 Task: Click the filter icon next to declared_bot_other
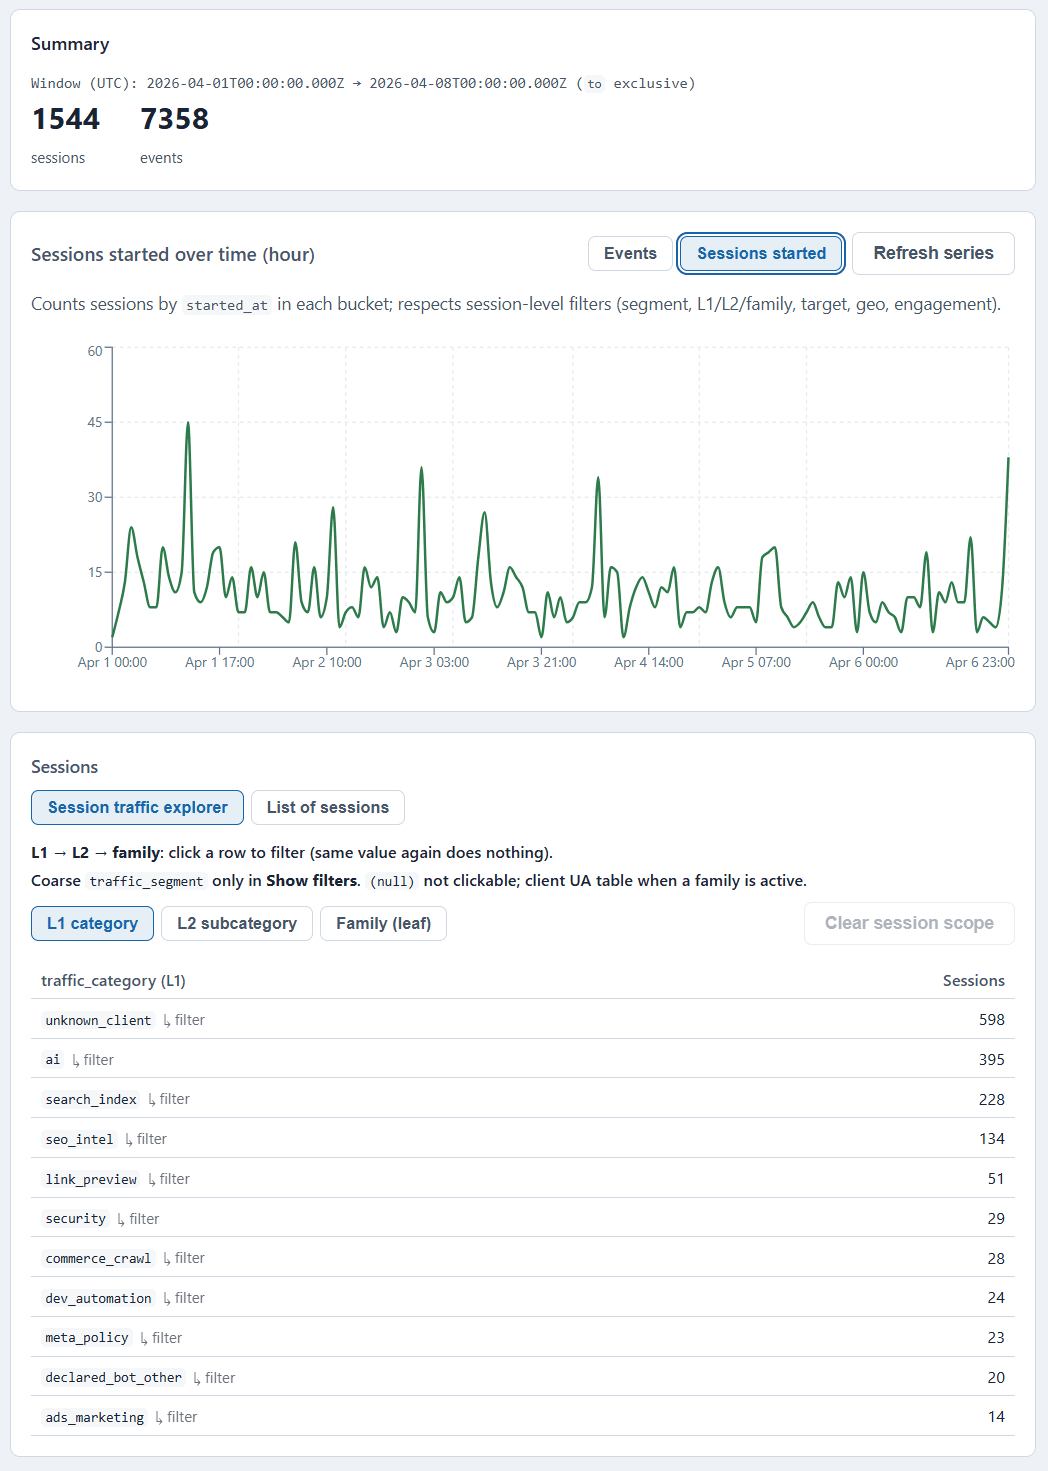[x=216, y=1377]
